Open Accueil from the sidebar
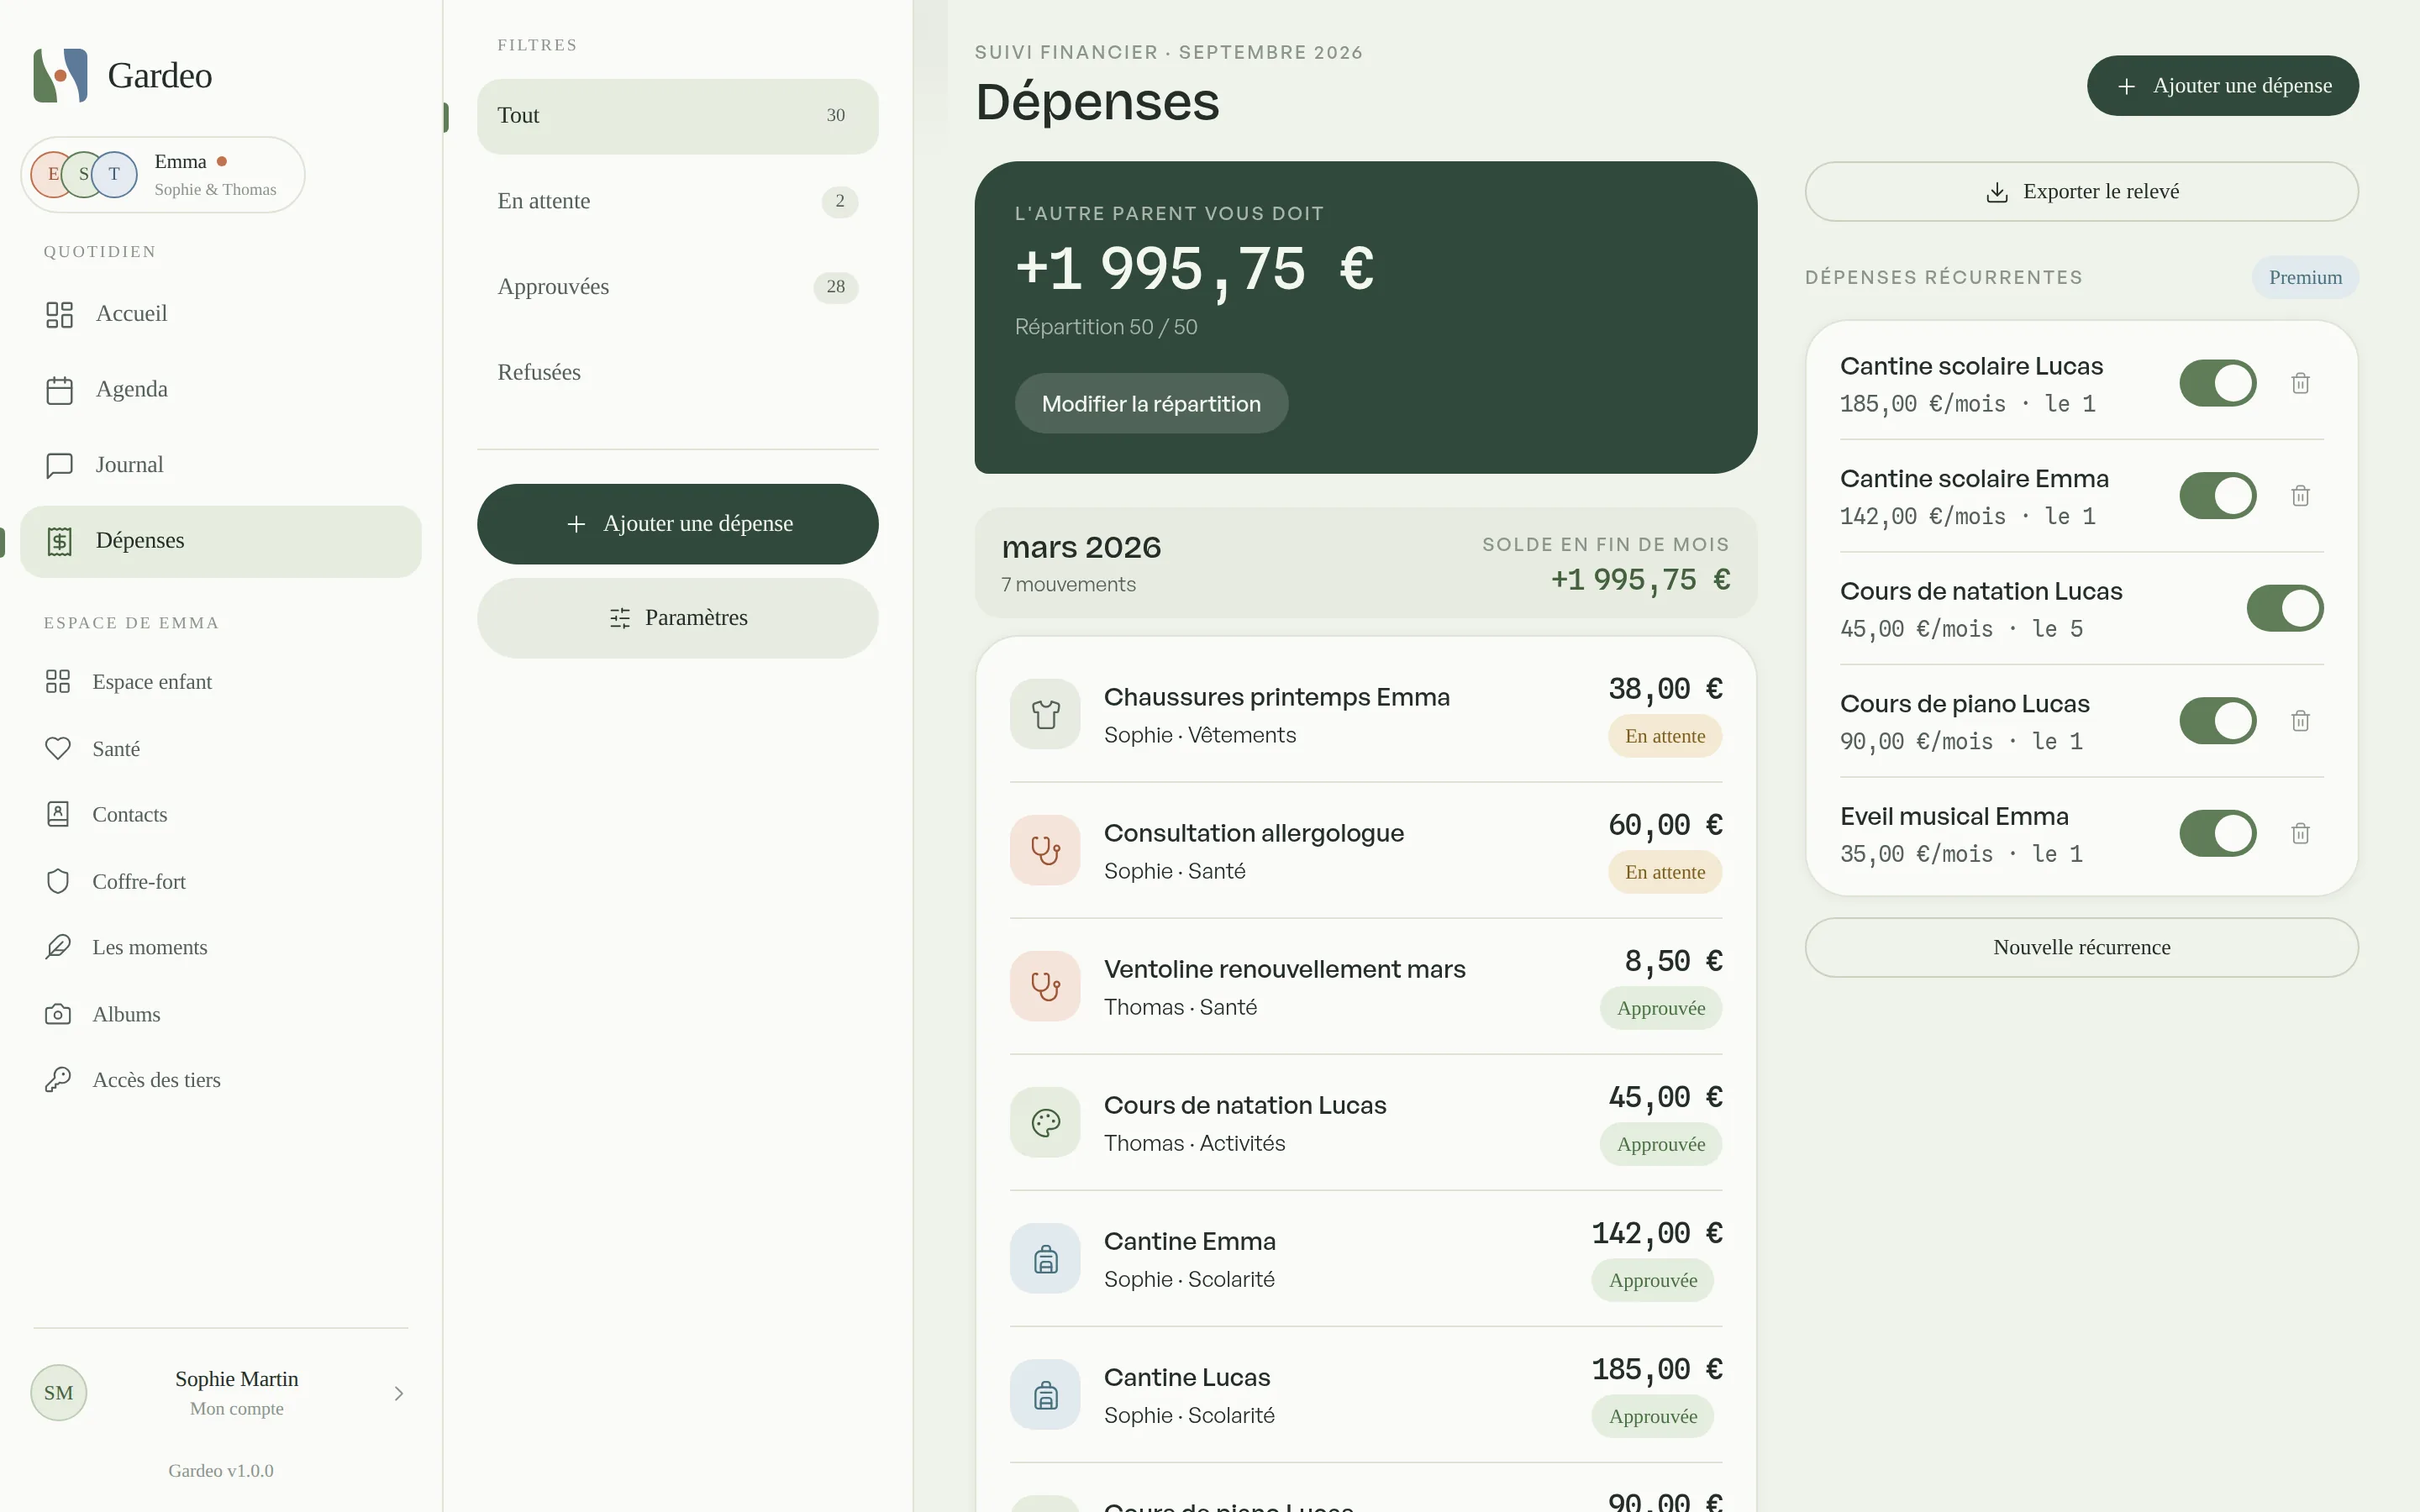This screenshot has height=1512, width=2420. (x=221, y=314)
